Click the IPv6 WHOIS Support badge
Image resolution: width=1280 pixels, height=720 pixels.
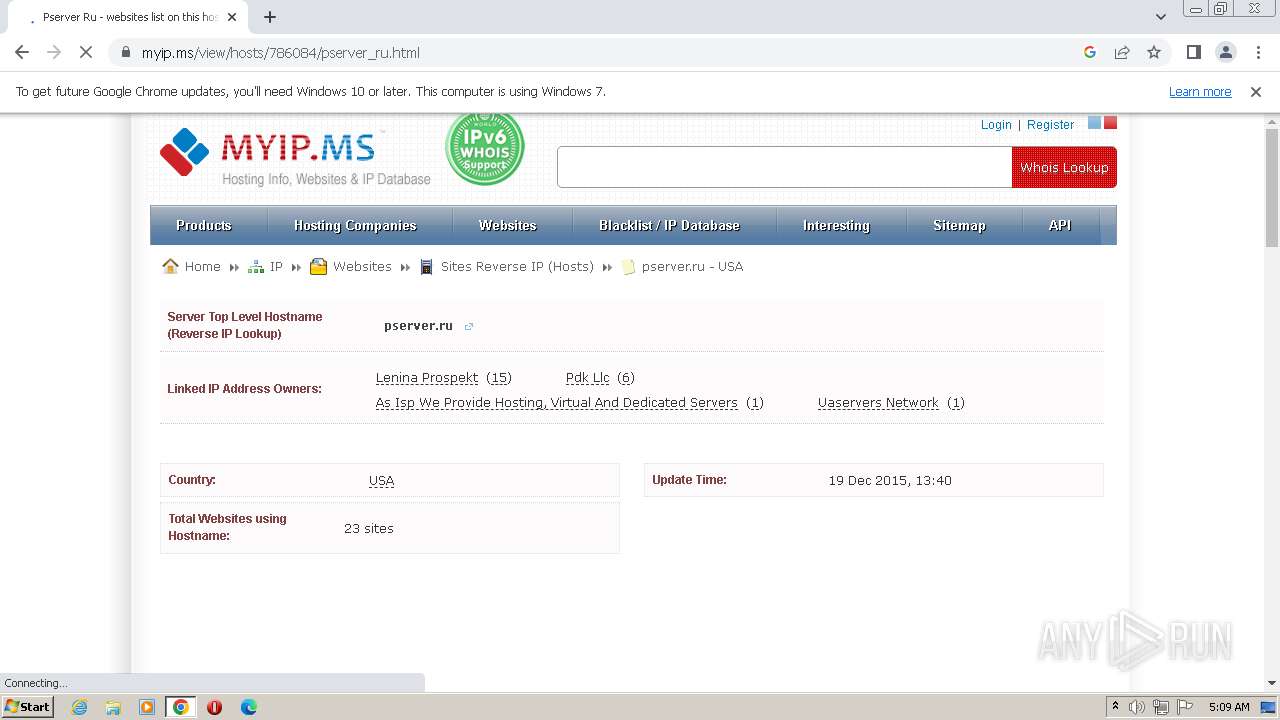(485, 148)
